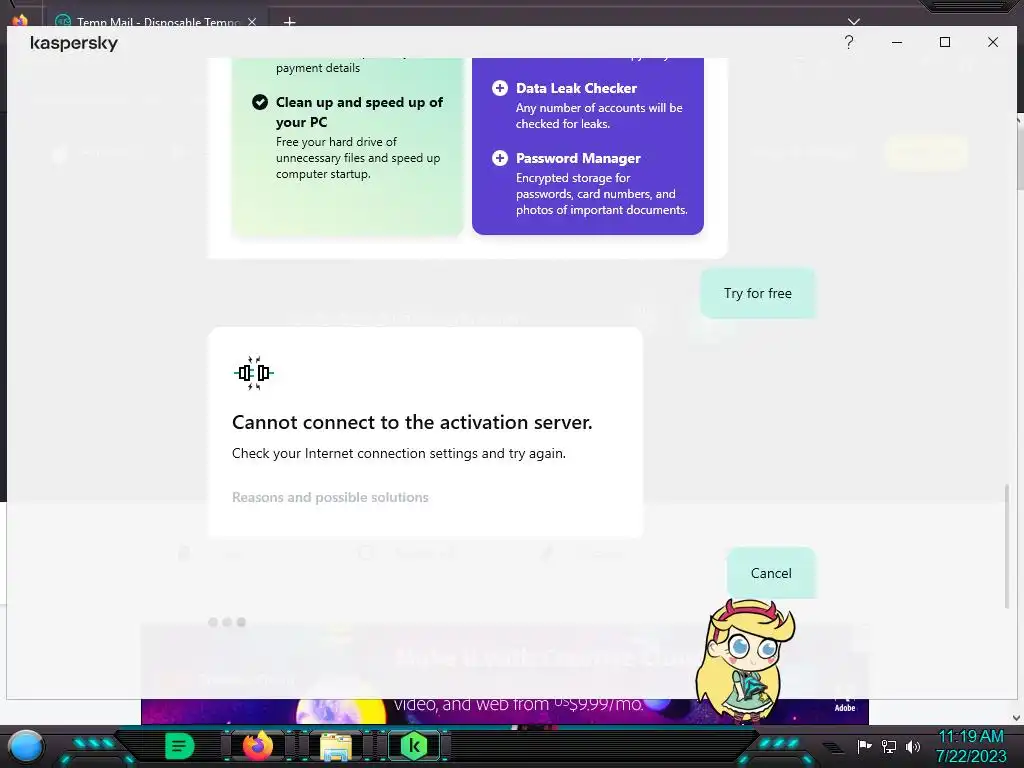
Task: Click the 'Clean up and speed up of your PC' heading
Action: point(359,112)
